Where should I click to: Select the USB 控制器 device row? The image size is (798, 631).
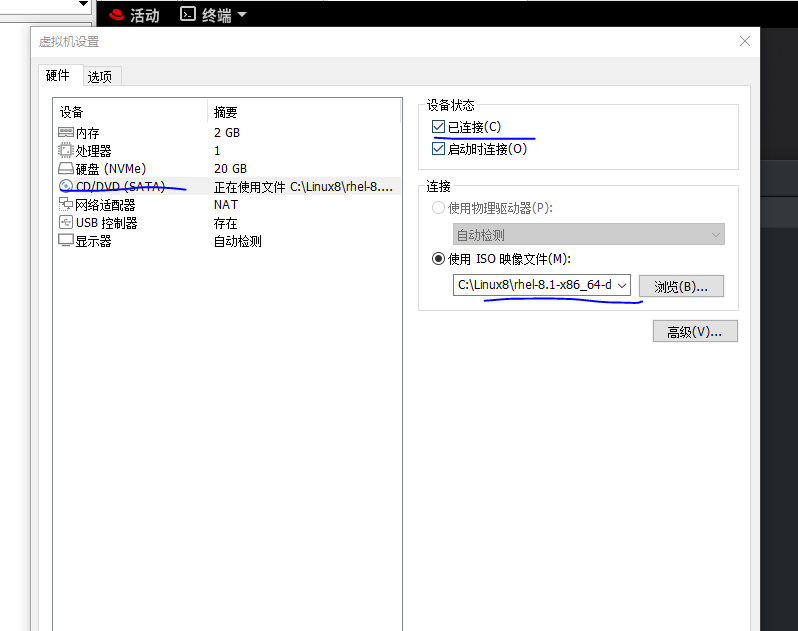click(227, 223)
